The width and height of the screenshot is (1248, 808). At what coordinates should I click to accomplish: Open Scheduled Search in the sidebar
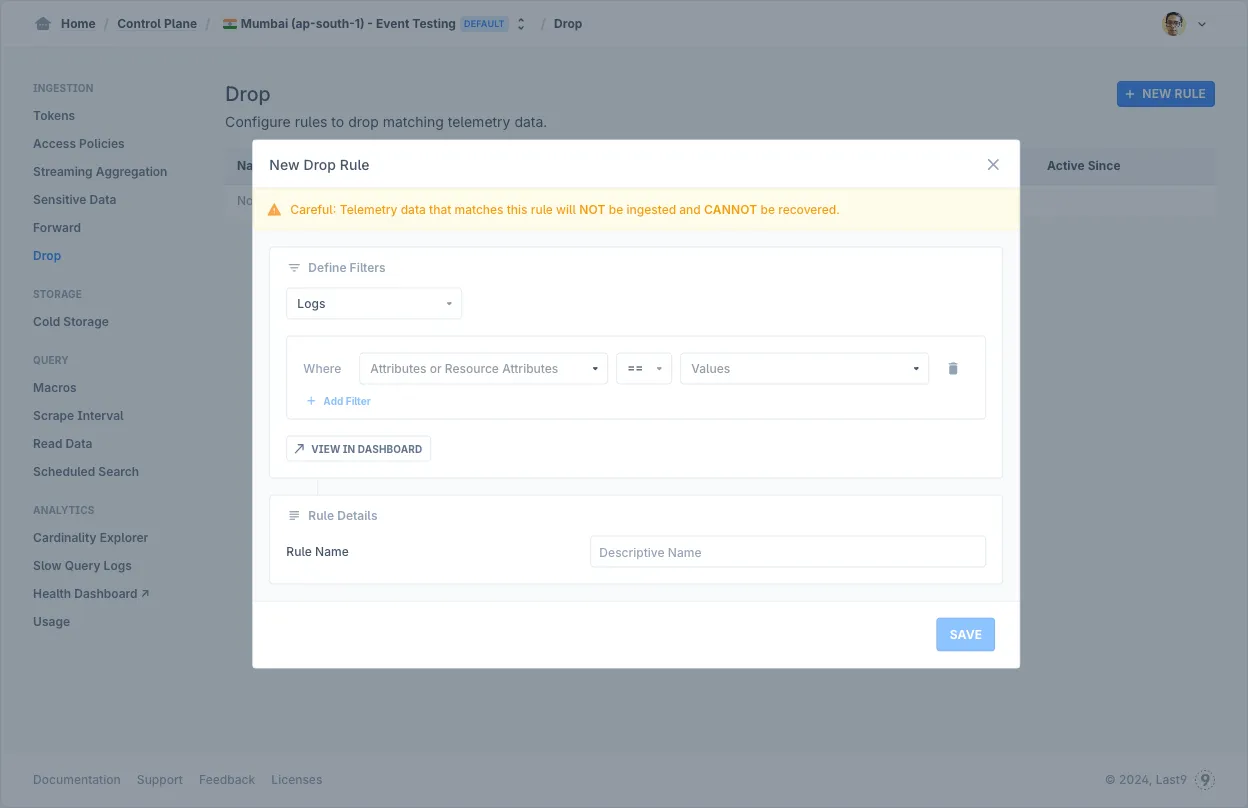[x=86, y=472]
